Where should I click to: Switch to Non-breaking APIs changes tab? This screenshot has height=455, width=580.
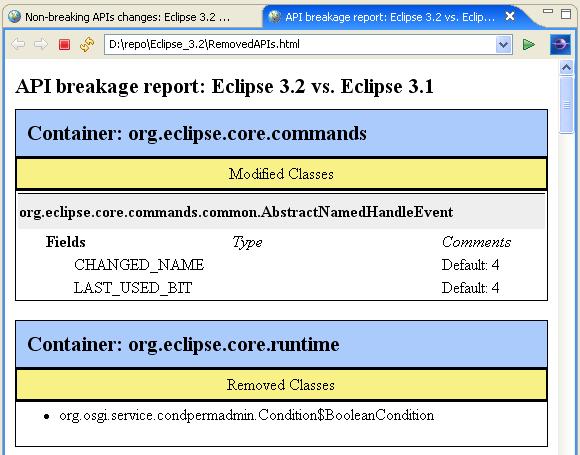click(x=127, y=17)
